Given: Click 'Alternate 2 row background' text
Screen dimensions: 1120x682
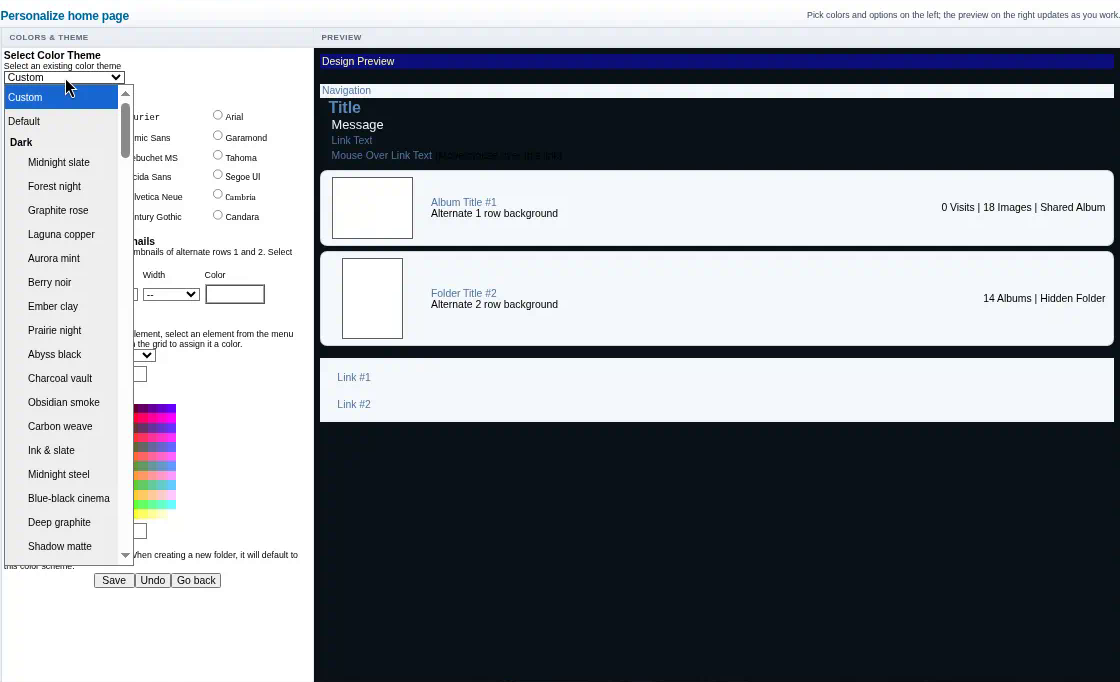Looking at the screenshot, I should point(494,304).
